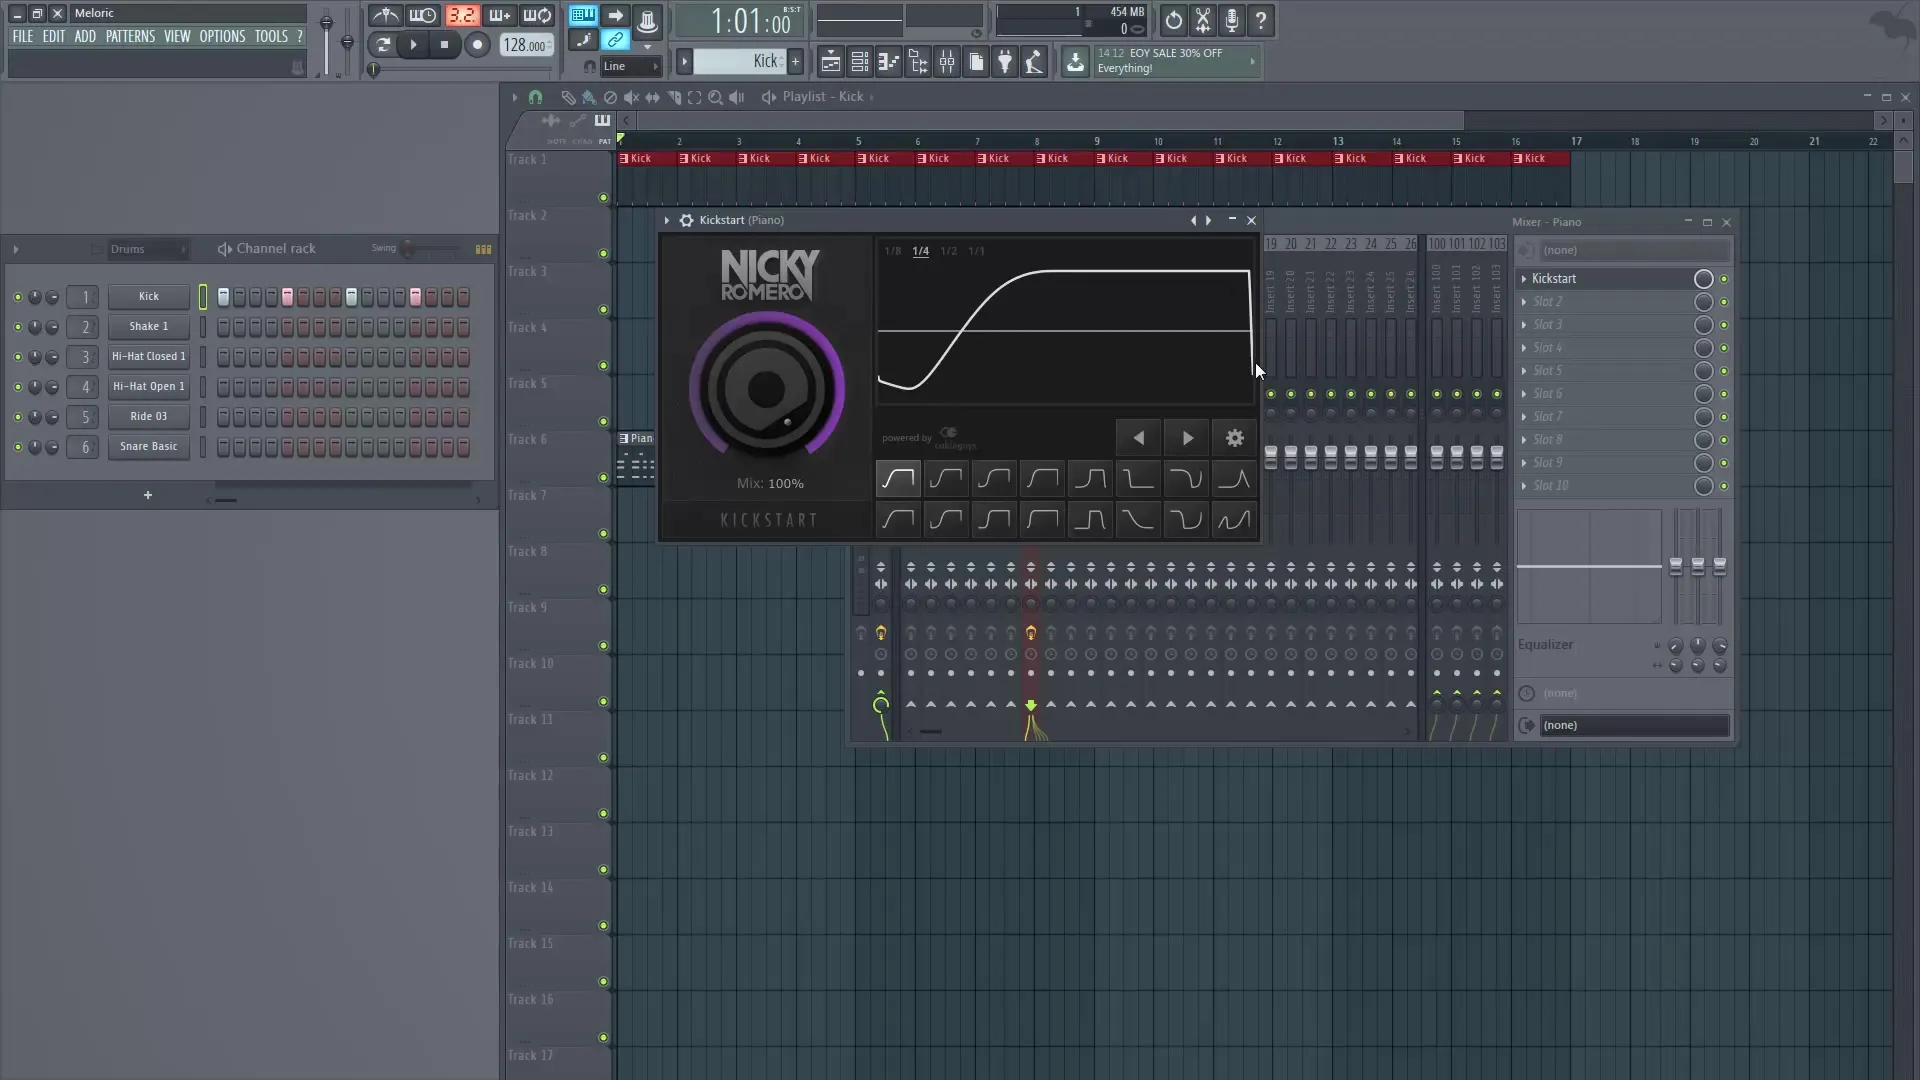
Task: Open the TOOLS menu
Action: 271,36
